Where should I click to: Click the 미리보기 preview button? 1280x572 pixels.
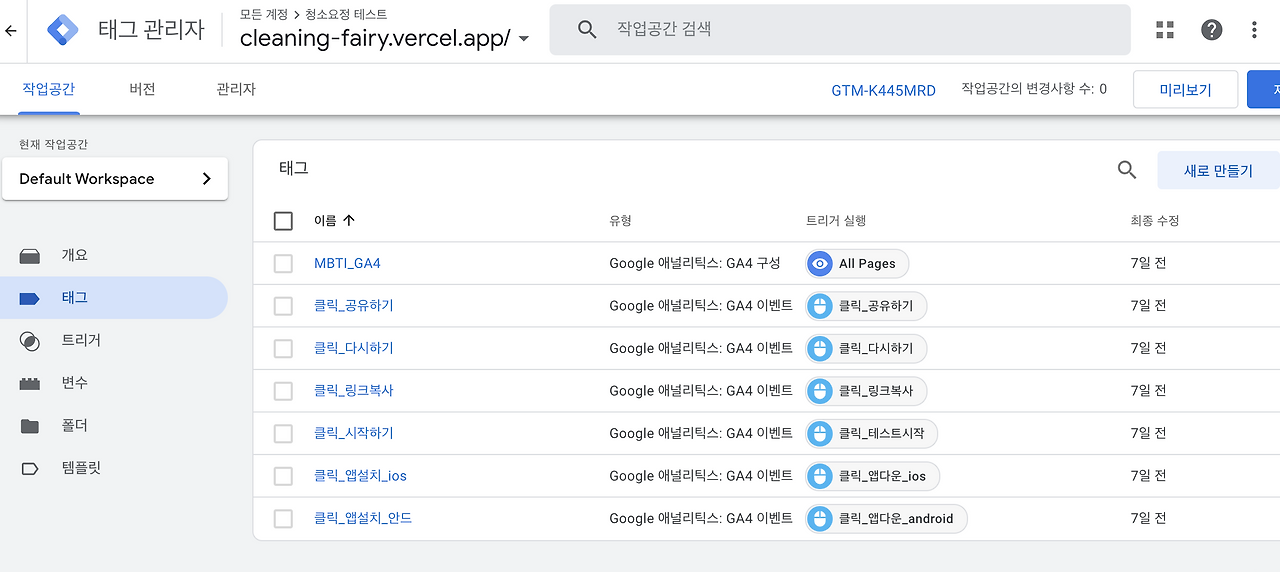1185,90
